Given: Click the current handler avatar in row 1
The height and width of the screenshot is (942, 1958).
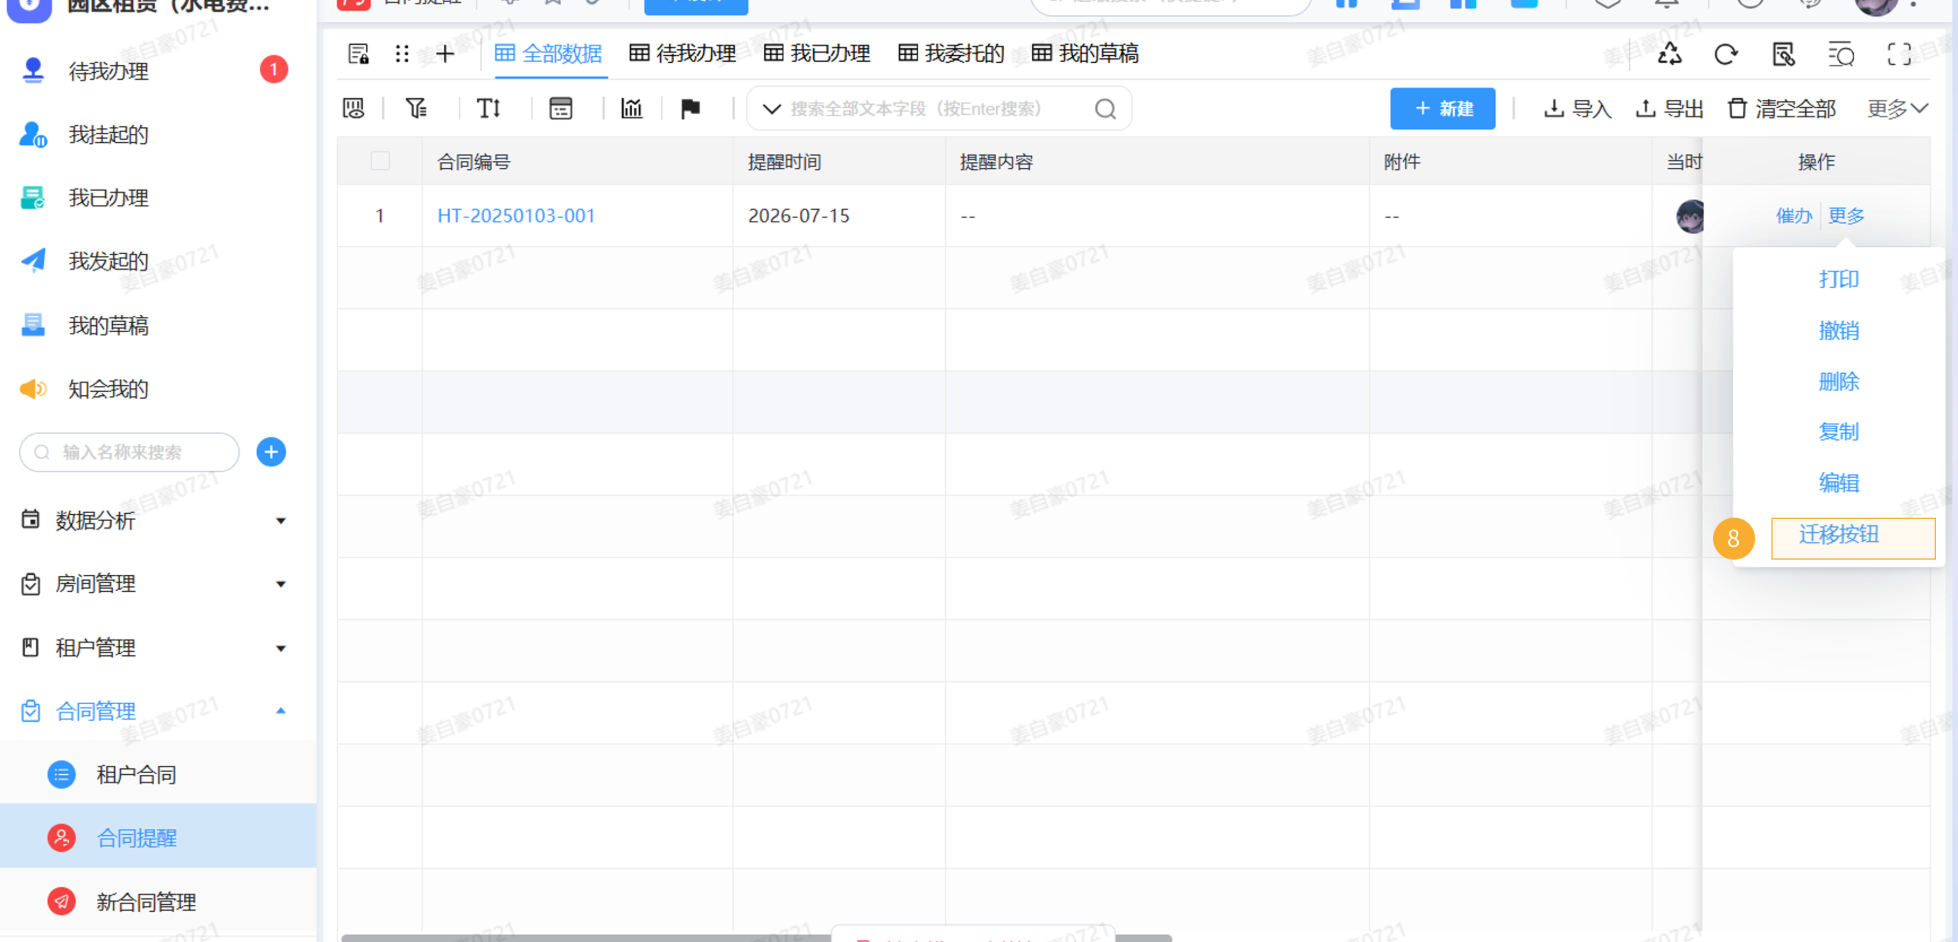Looking at the screenshot, I should (1689, 216).
